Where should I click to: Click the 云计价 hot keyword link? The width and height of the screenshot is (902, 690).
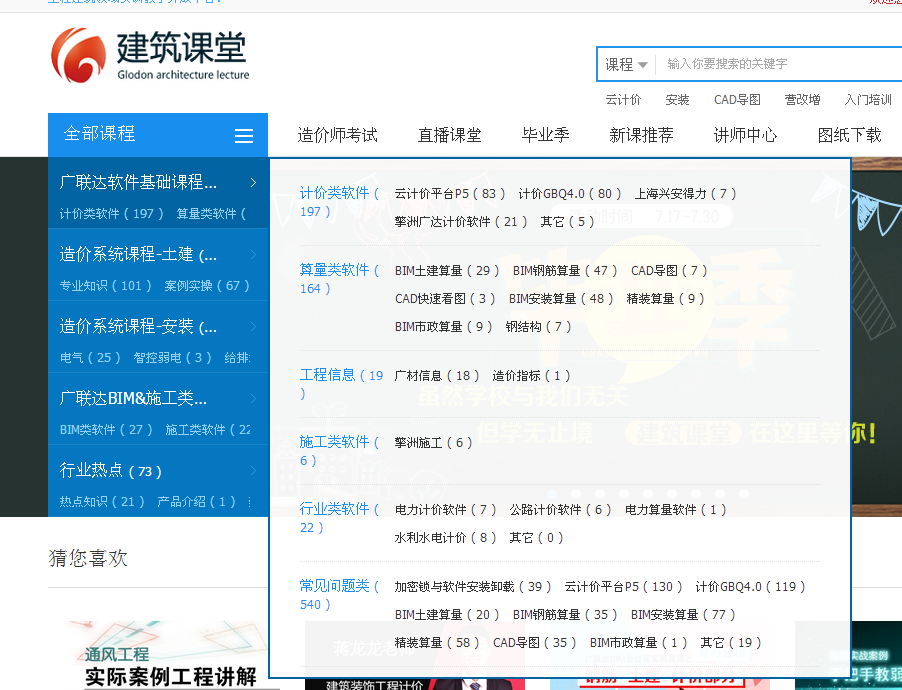pyautogui.click(x=623, y=100)
